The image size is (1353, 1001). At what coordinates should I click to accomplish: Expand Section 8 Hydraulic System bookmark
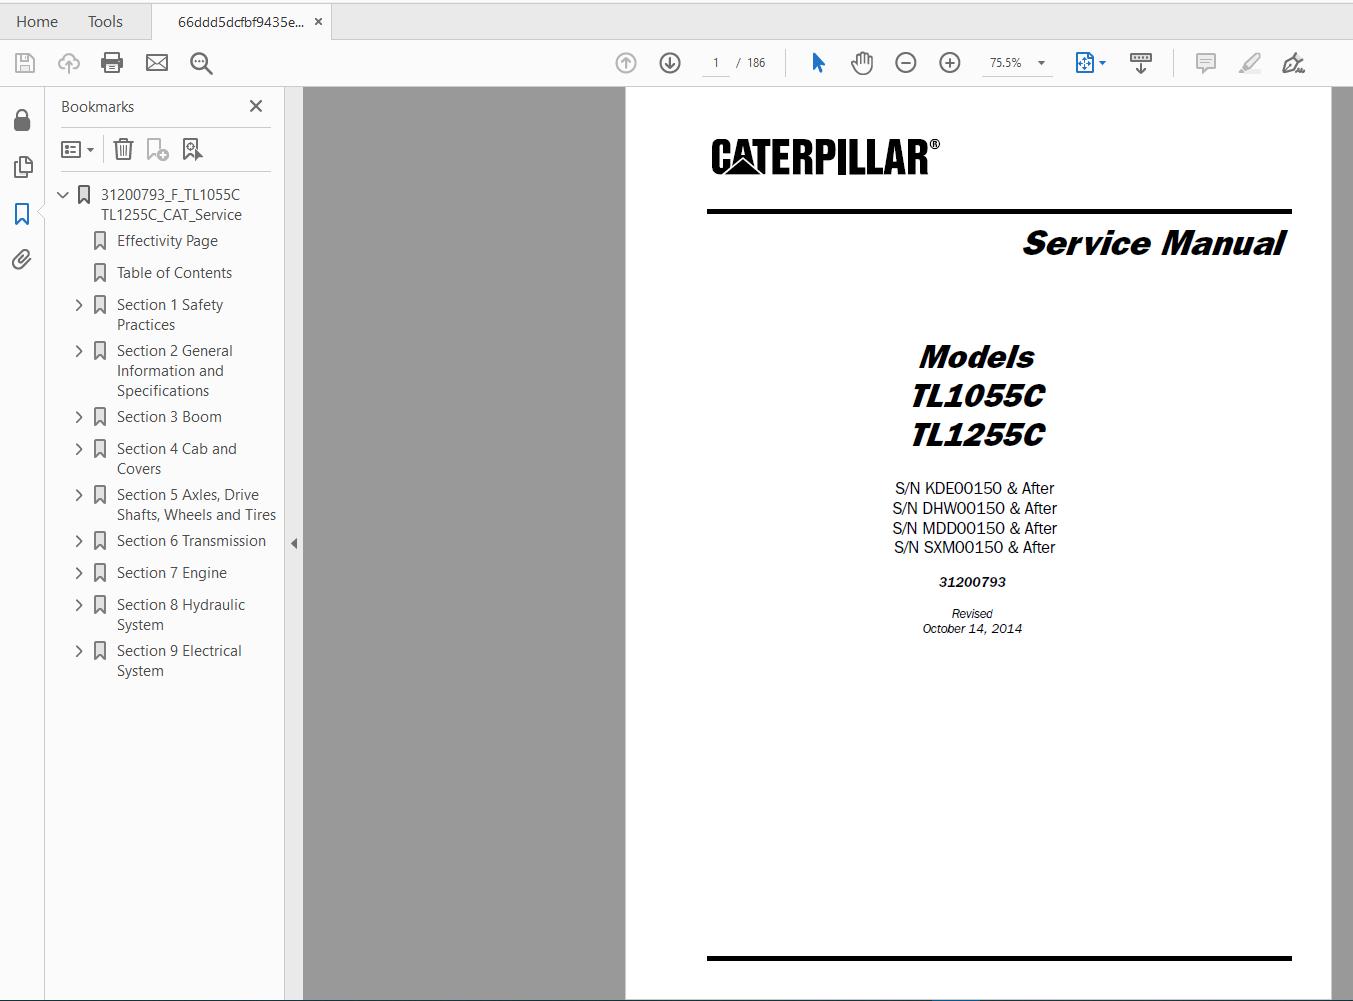[79, 605]
